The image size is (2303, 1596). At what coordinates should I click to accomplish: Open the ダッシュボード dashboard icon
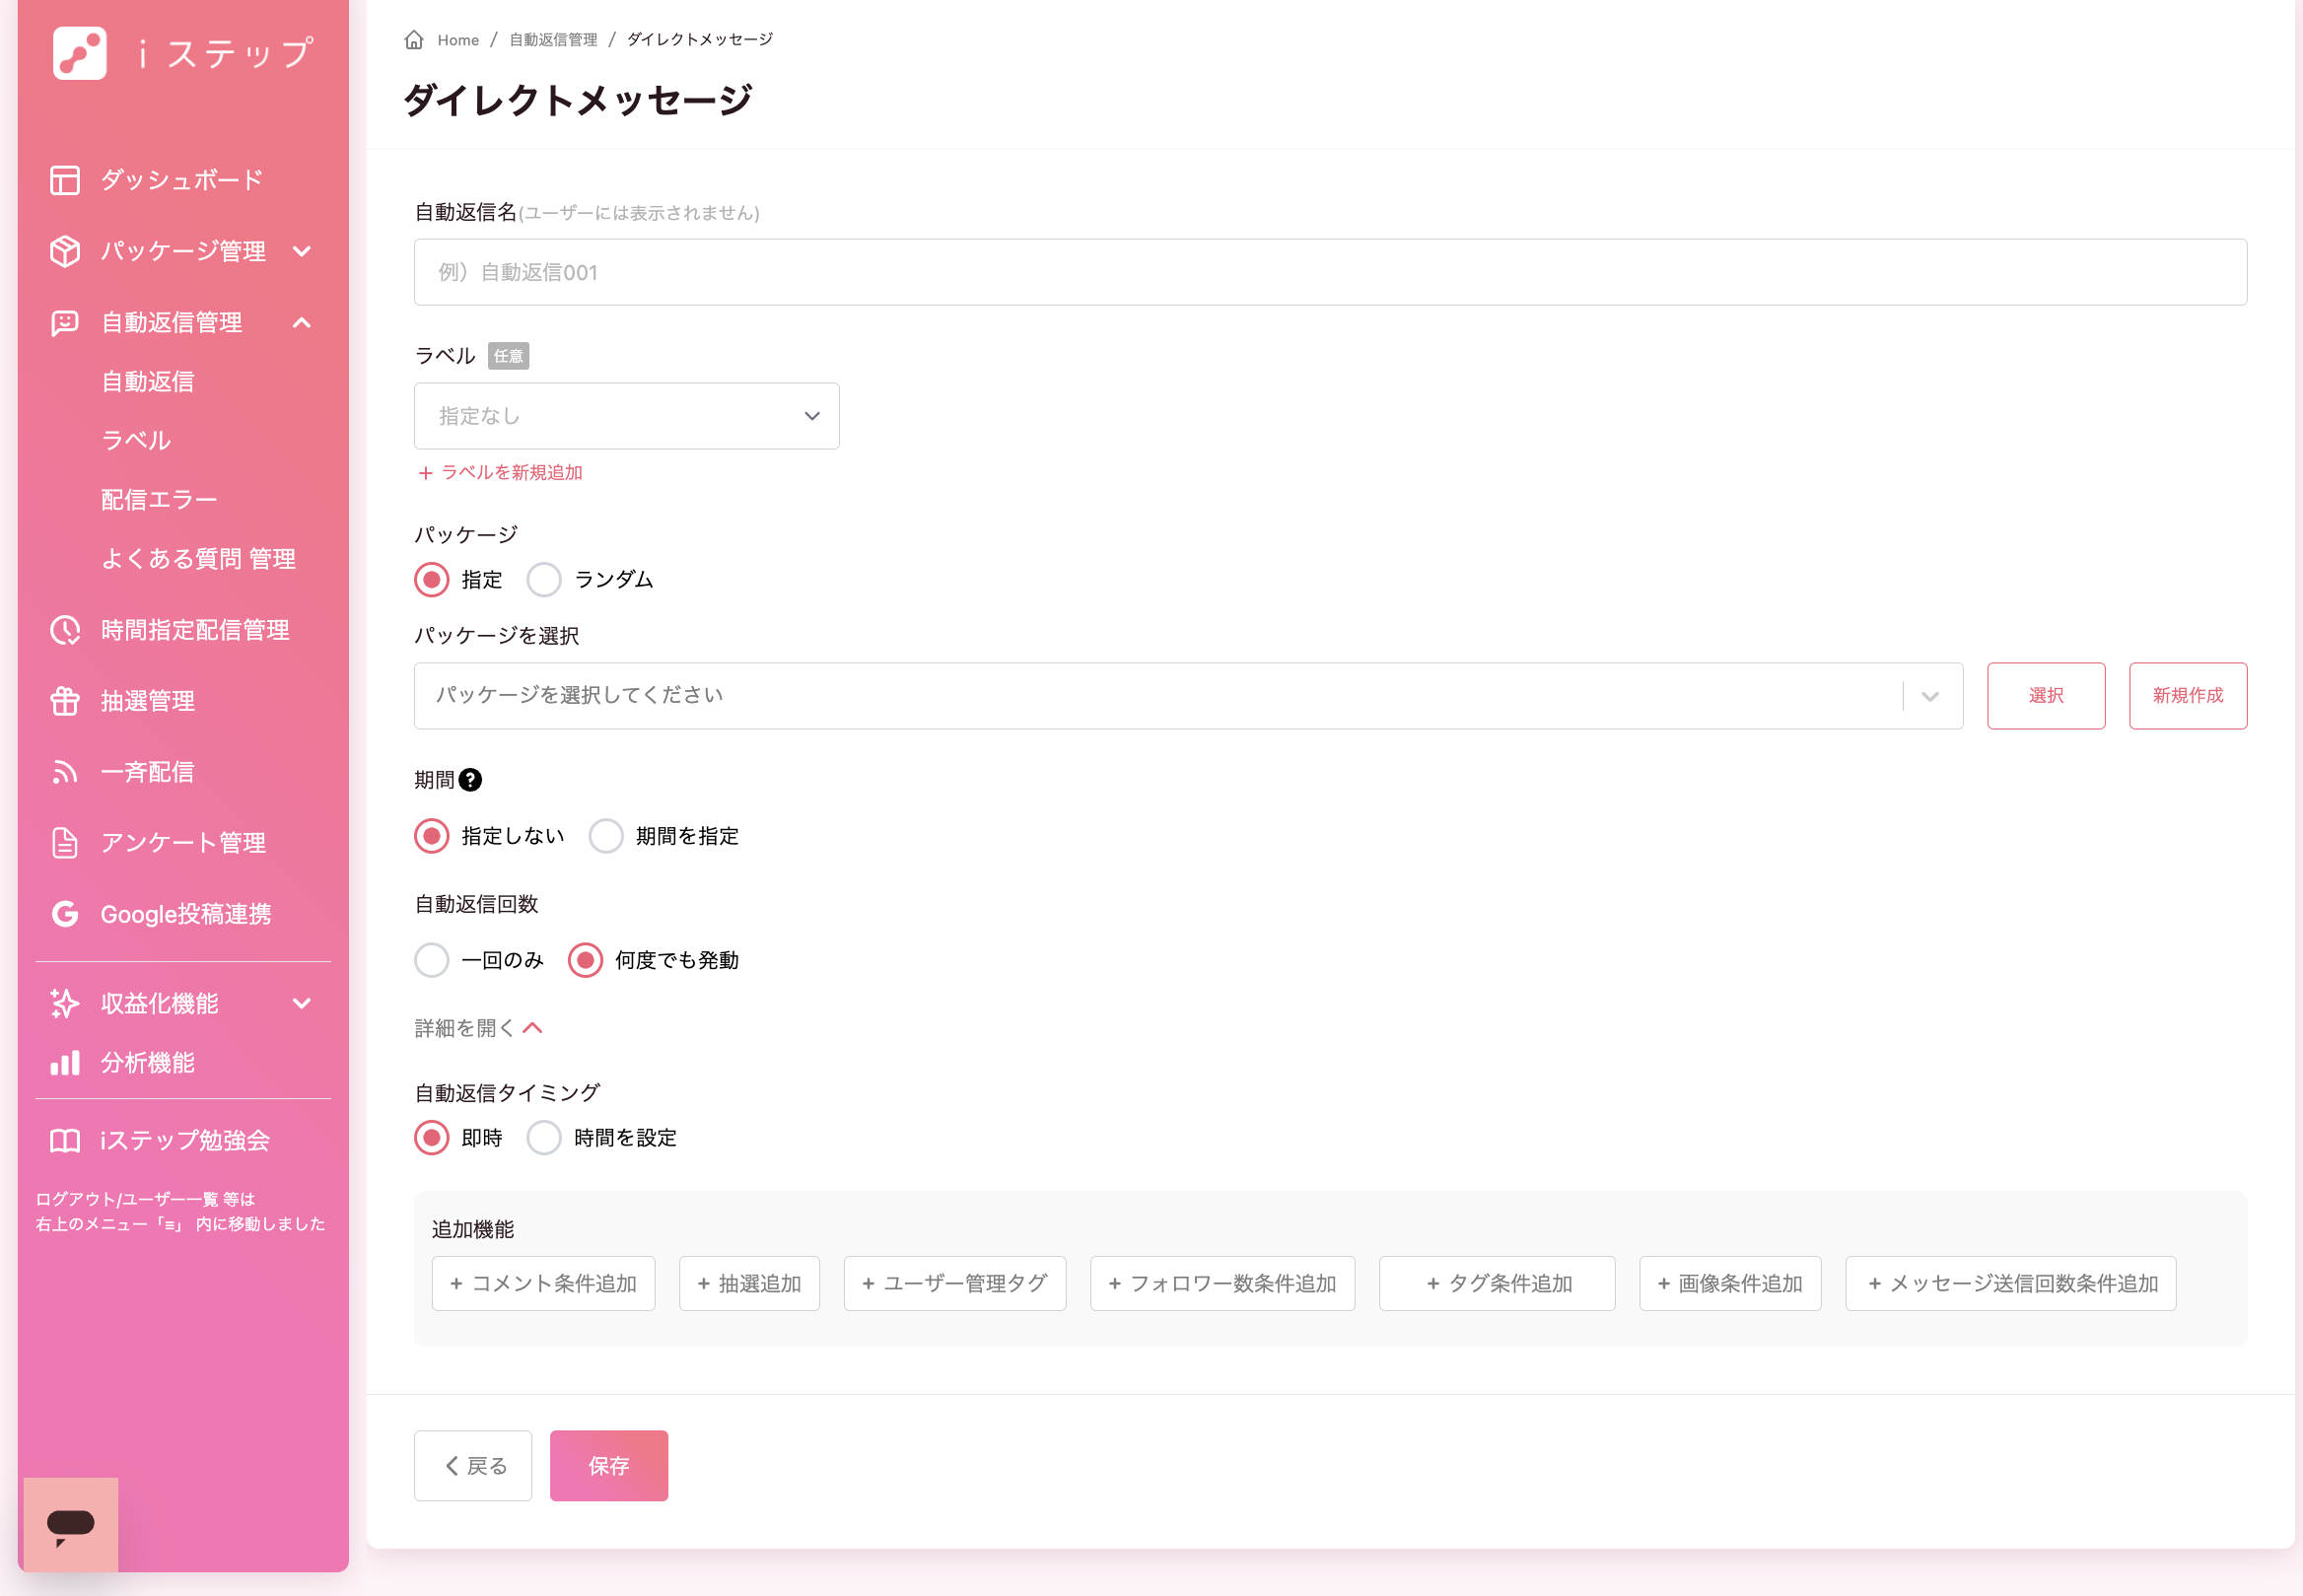click(65, 180)
